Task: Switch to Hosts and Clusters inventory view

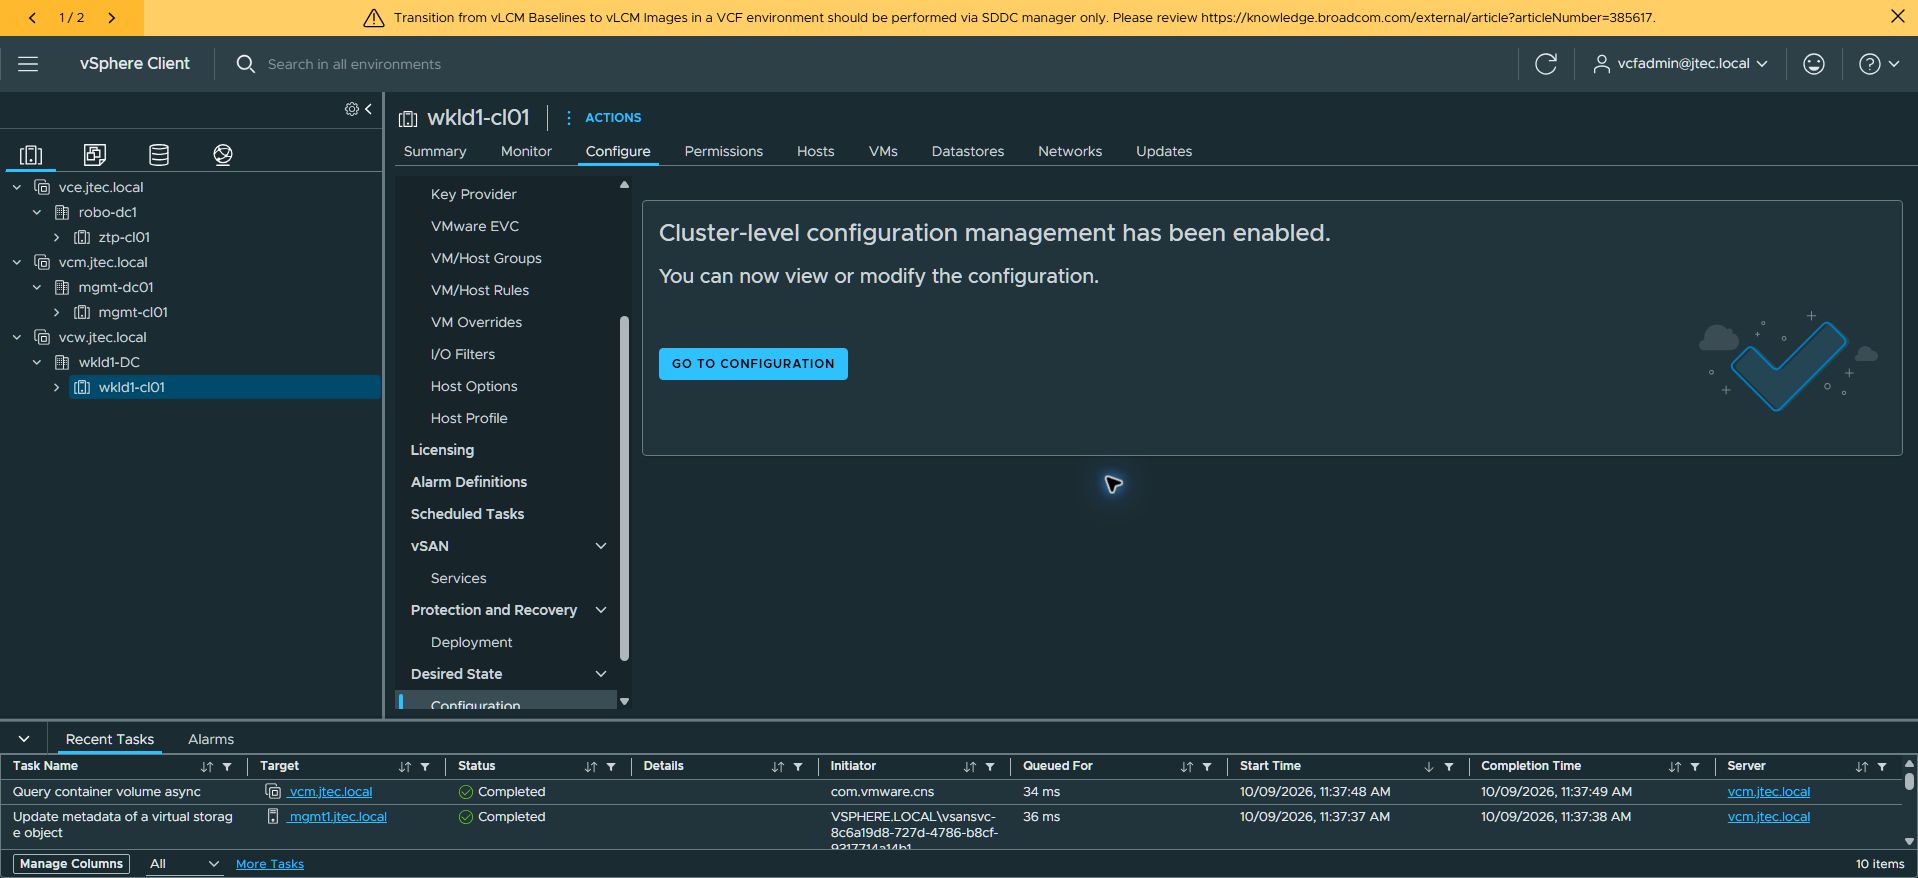Action: click(x=31, y=155)
